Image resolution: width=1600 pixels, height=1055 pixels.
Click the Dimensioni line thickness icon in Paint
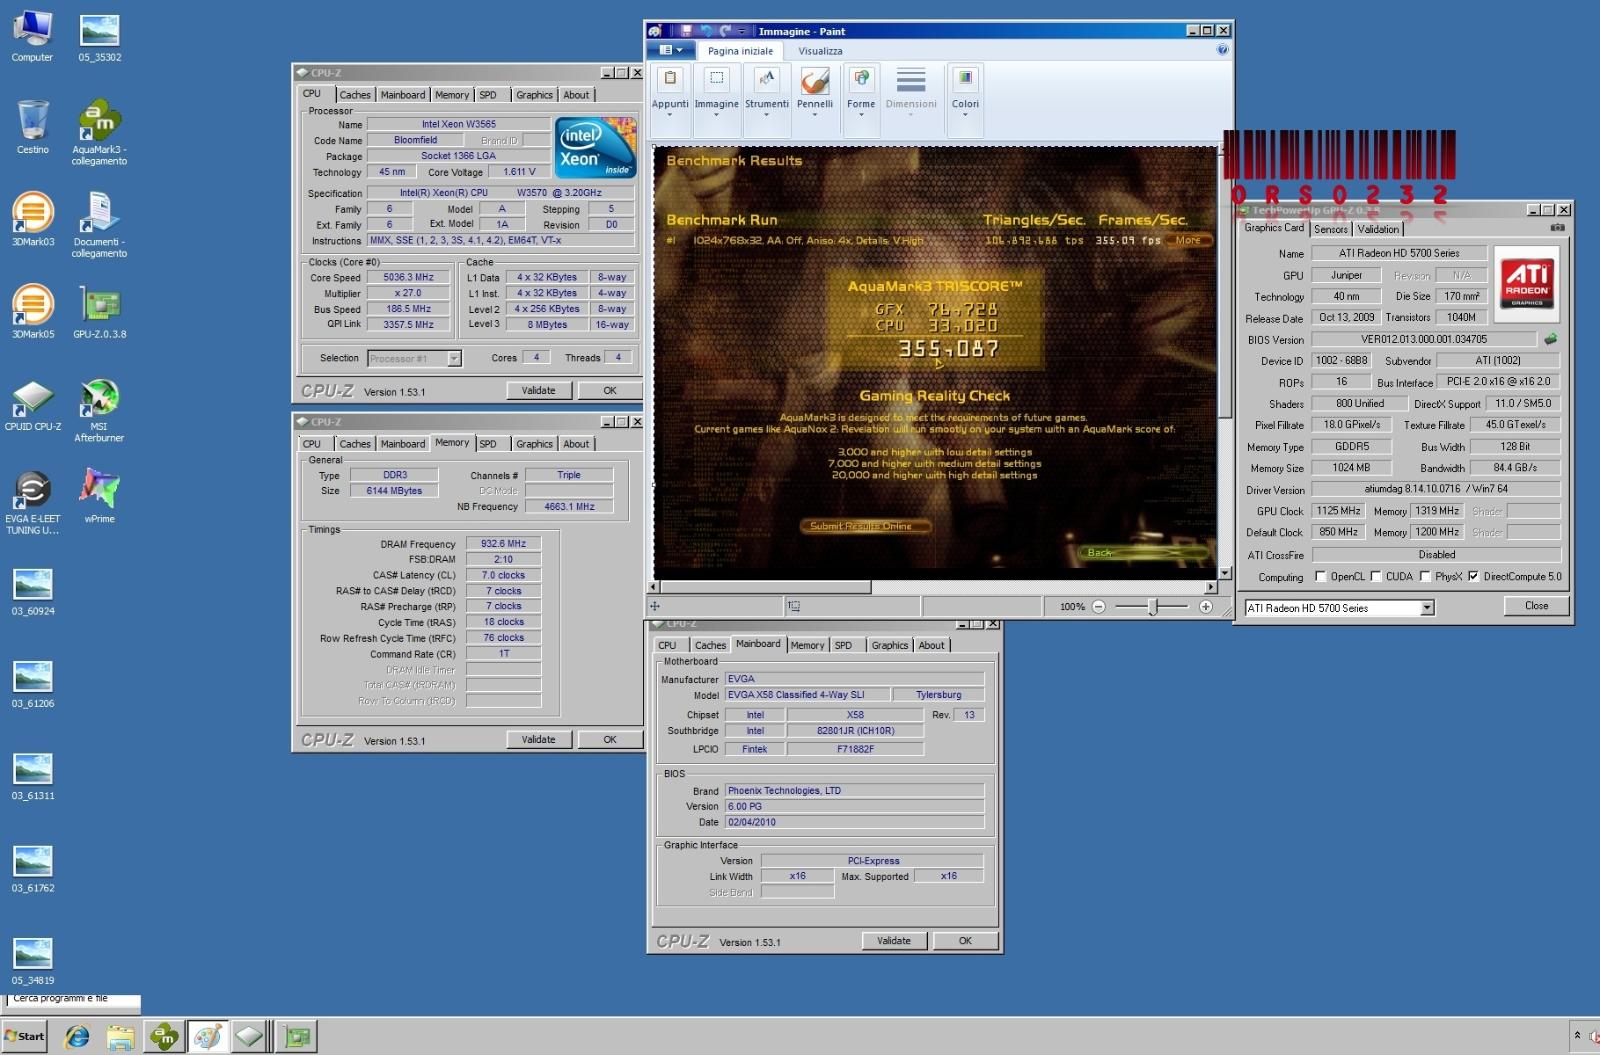click(x=911, y=80)
